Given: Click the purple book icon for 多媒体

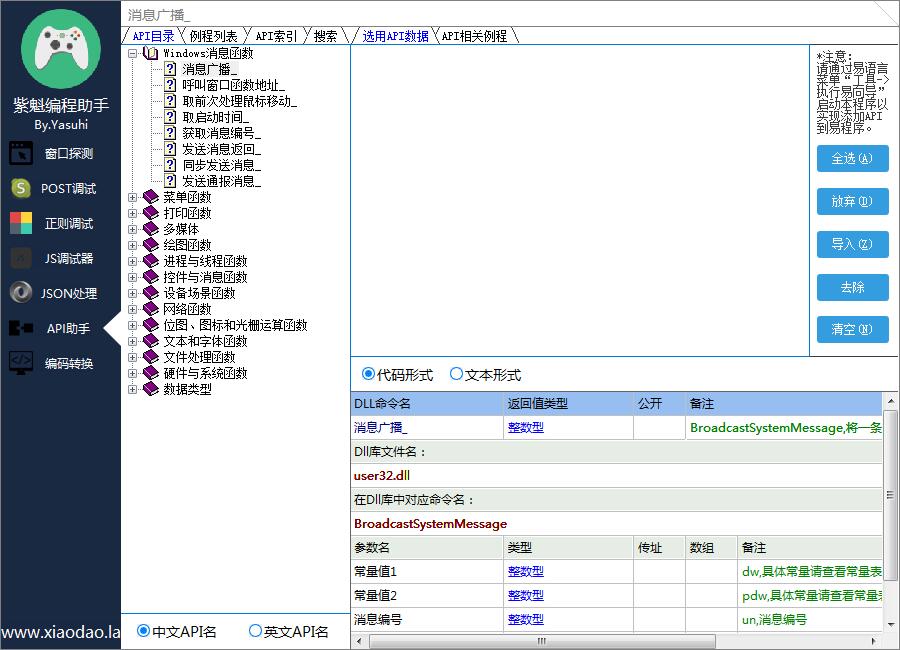Looking at the screenshot, I should (150, 229).
